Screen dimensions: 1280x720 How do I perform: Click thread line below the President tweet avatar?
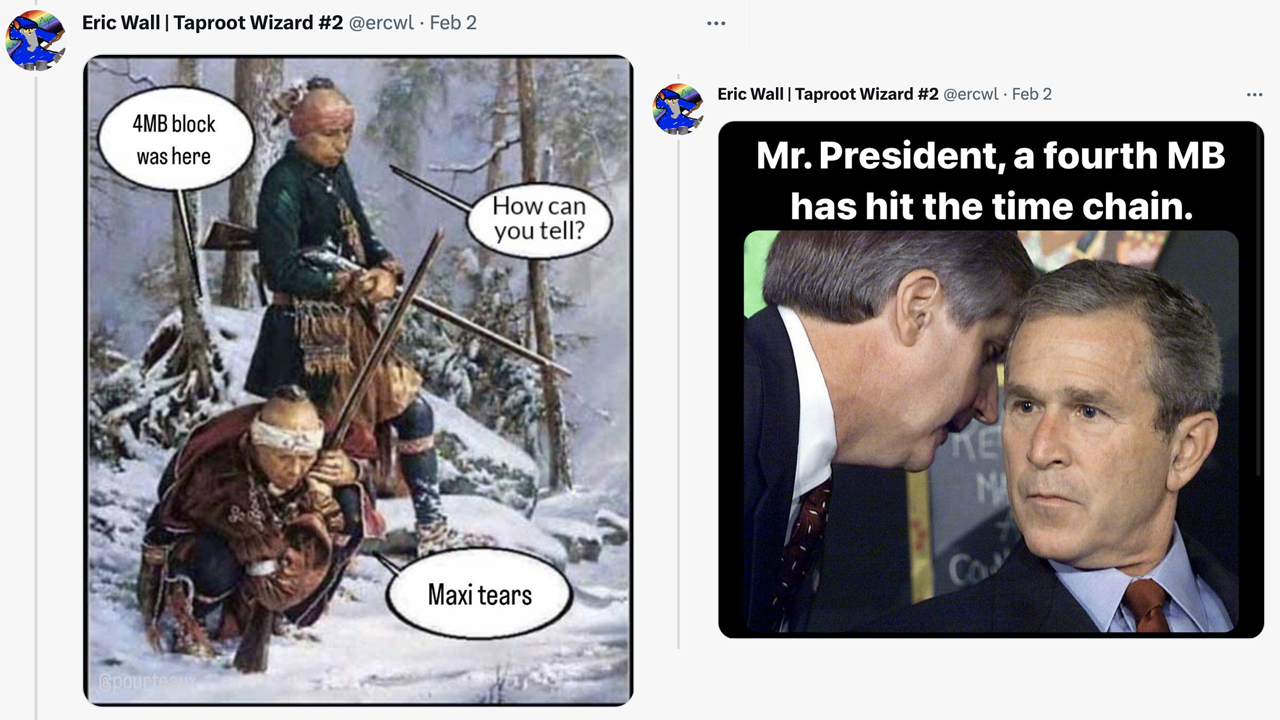(678, 400)
